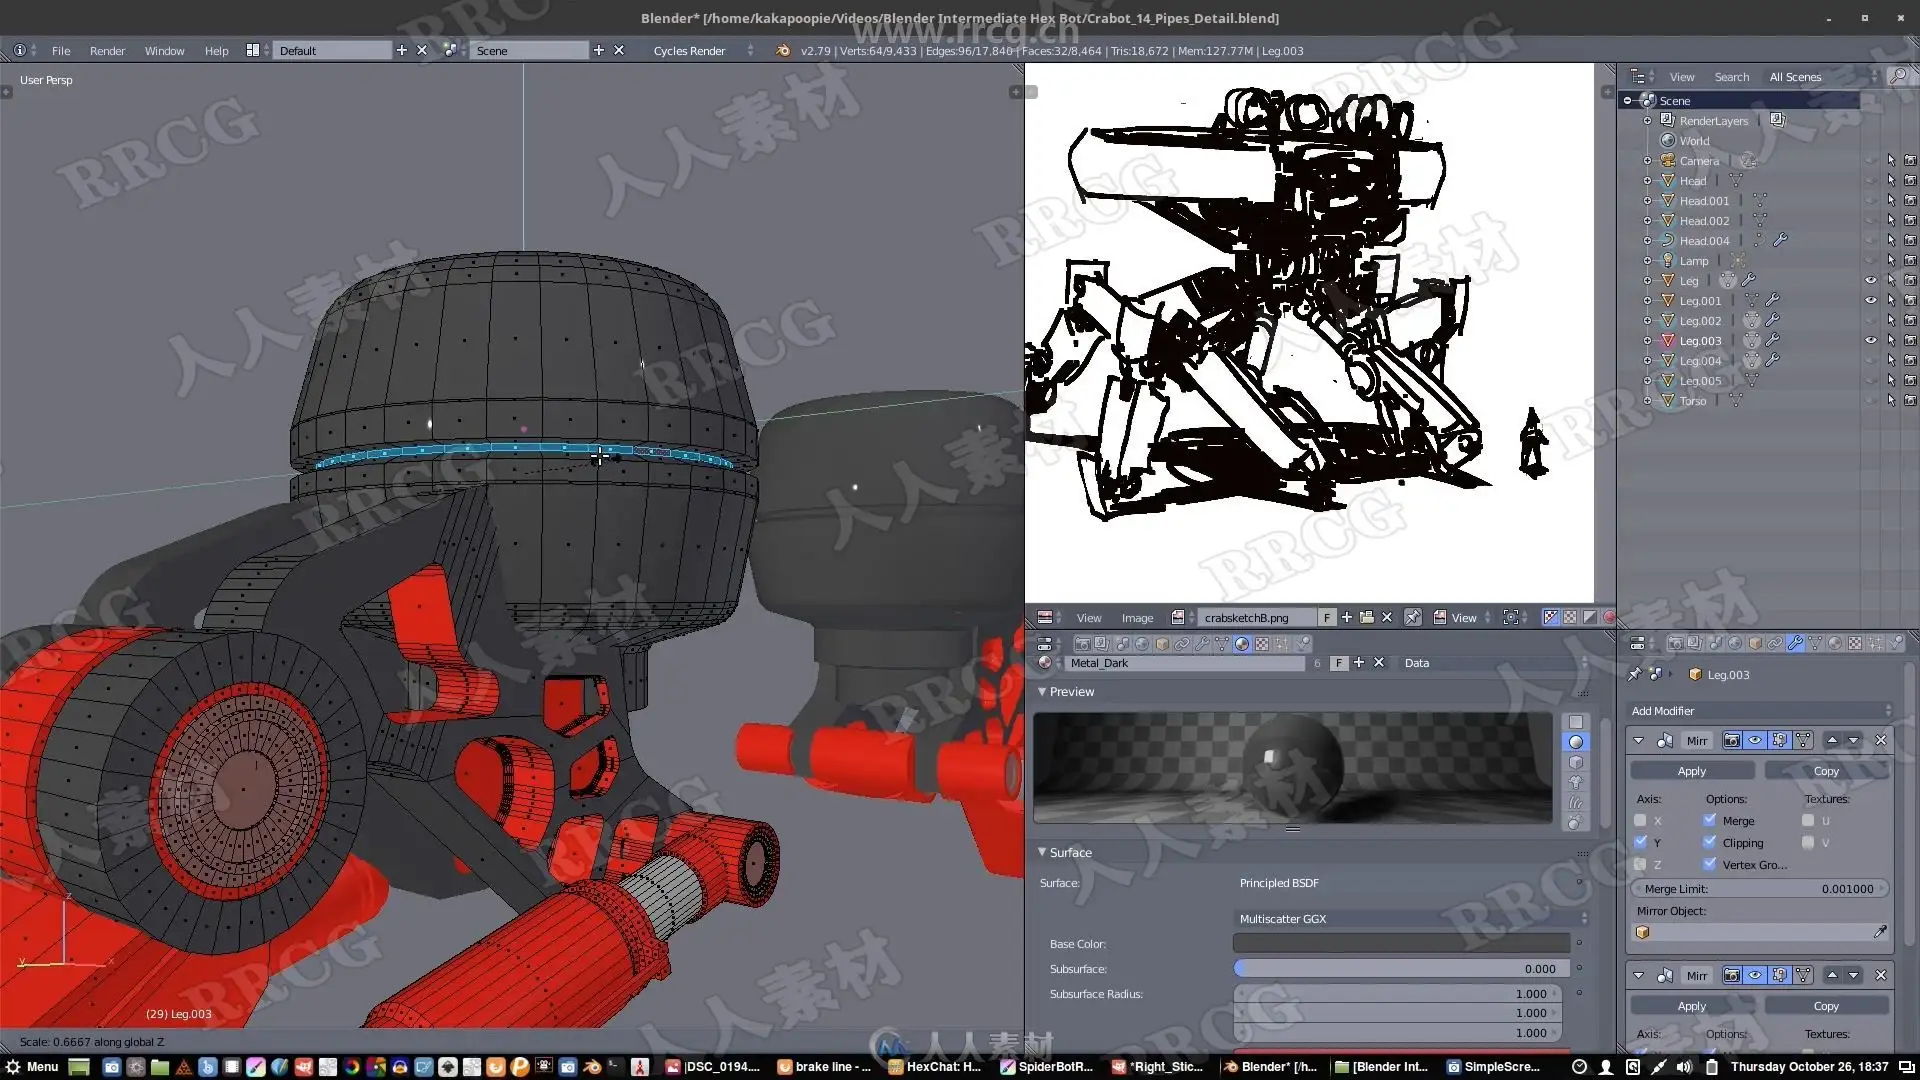Toggle render camera icon for Torso object
Screen dimensions: 1920x1080
(1910, 401)
